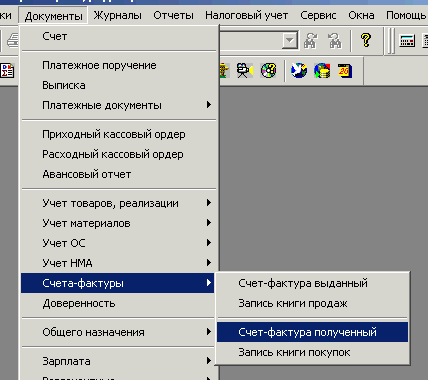Choose Авансовый отчет menu item

(x=118, y=174)
